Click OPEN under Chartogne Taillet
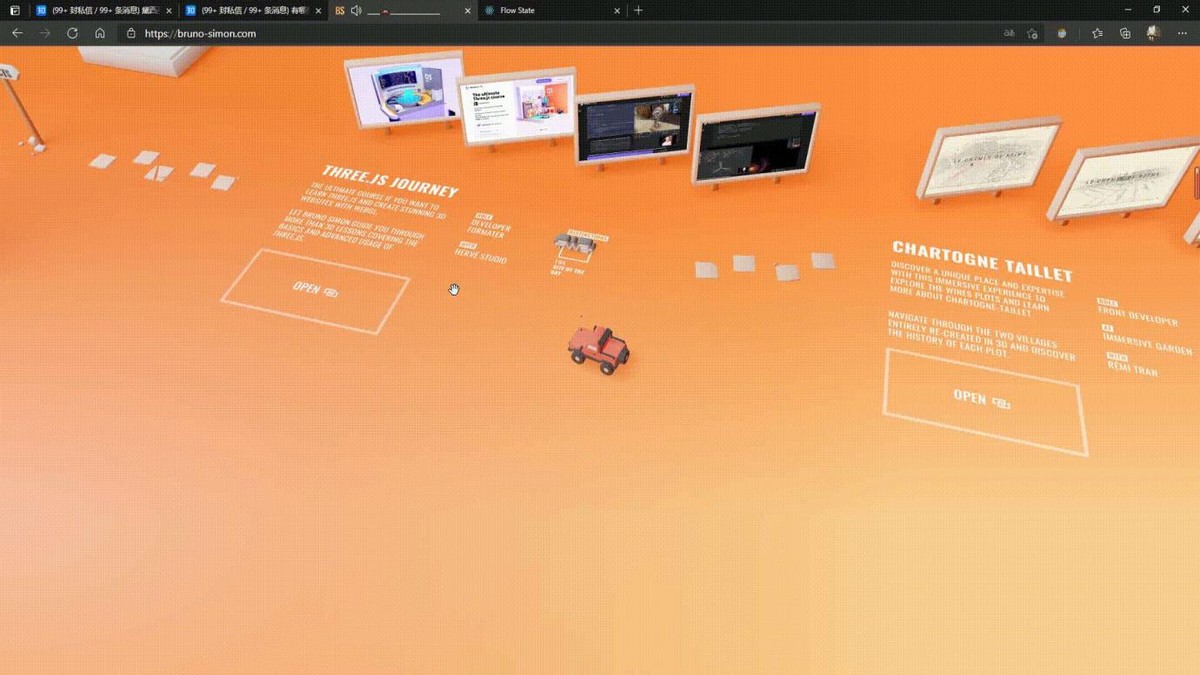This screenshot has height=675, width=1200. tap(984, 400)
